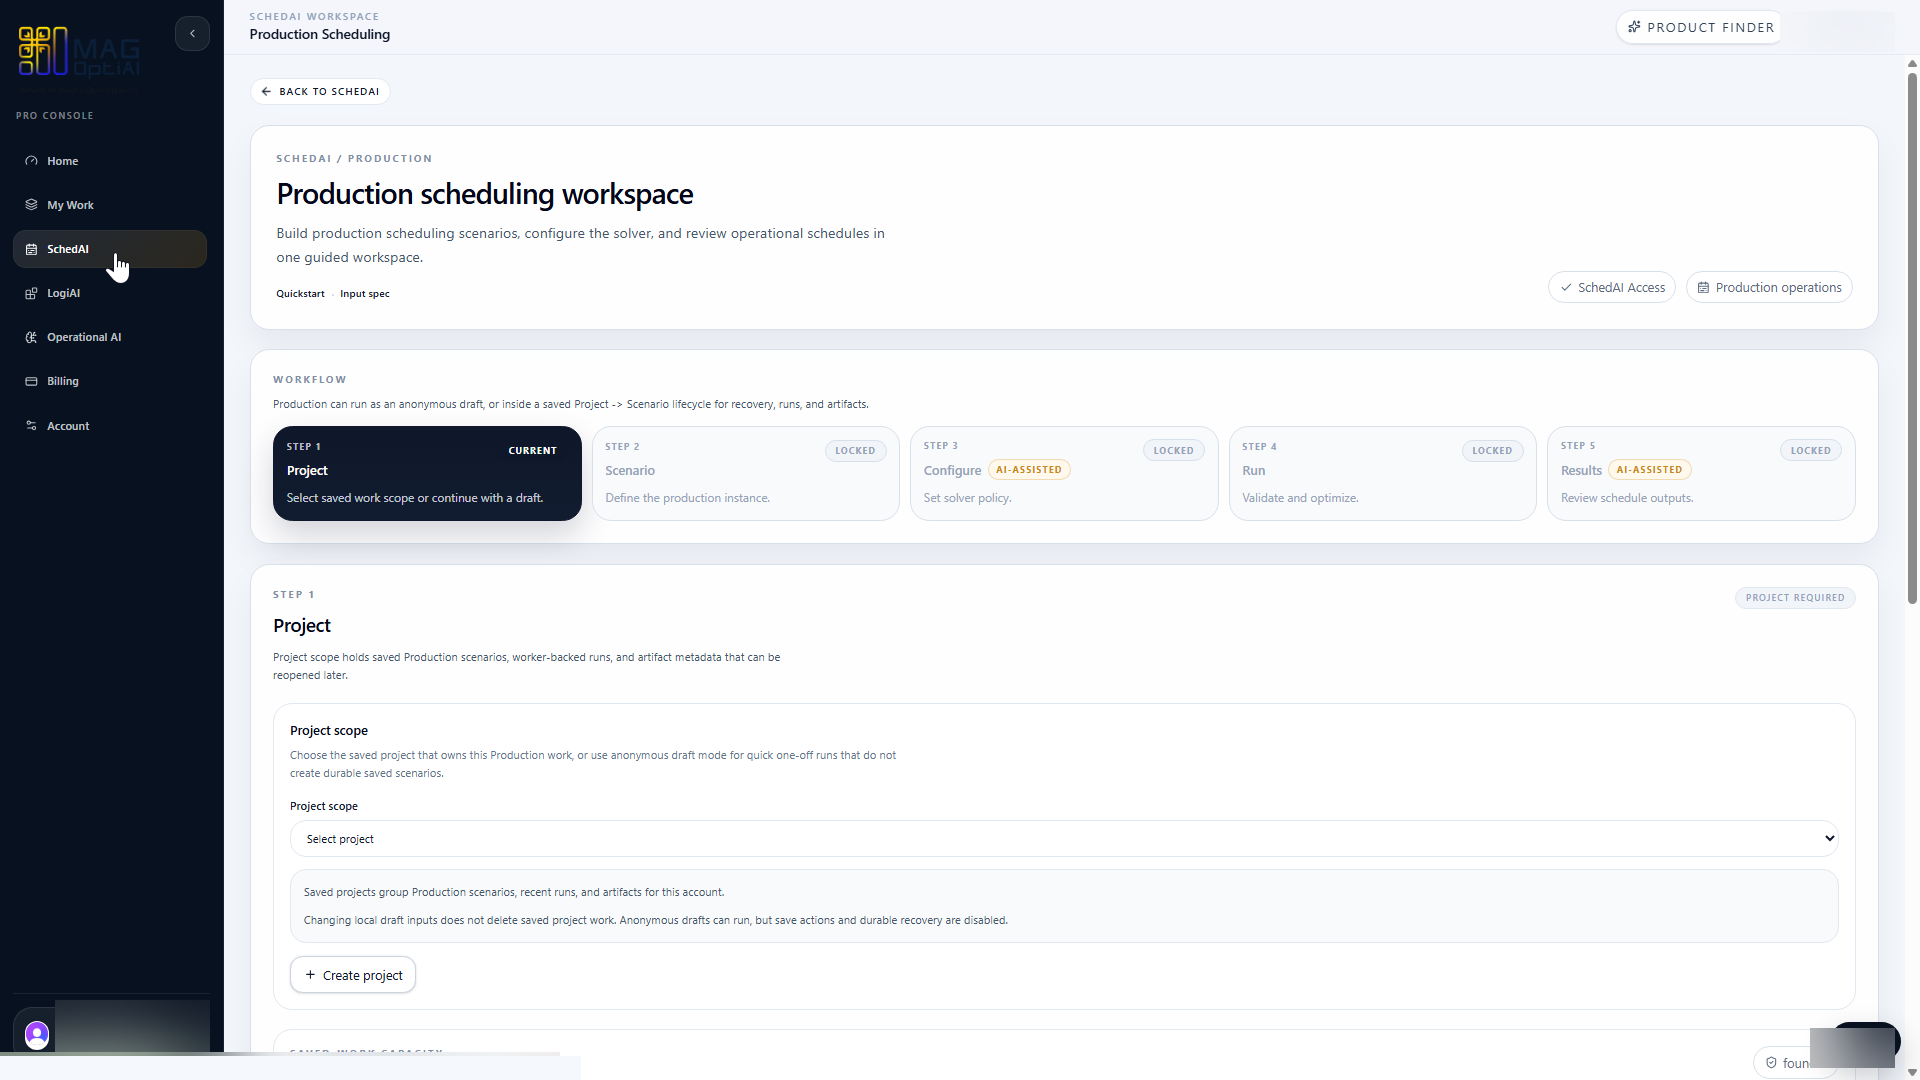Click LOCKED badge on Run step
1920x1080 pixels.
1492,451
